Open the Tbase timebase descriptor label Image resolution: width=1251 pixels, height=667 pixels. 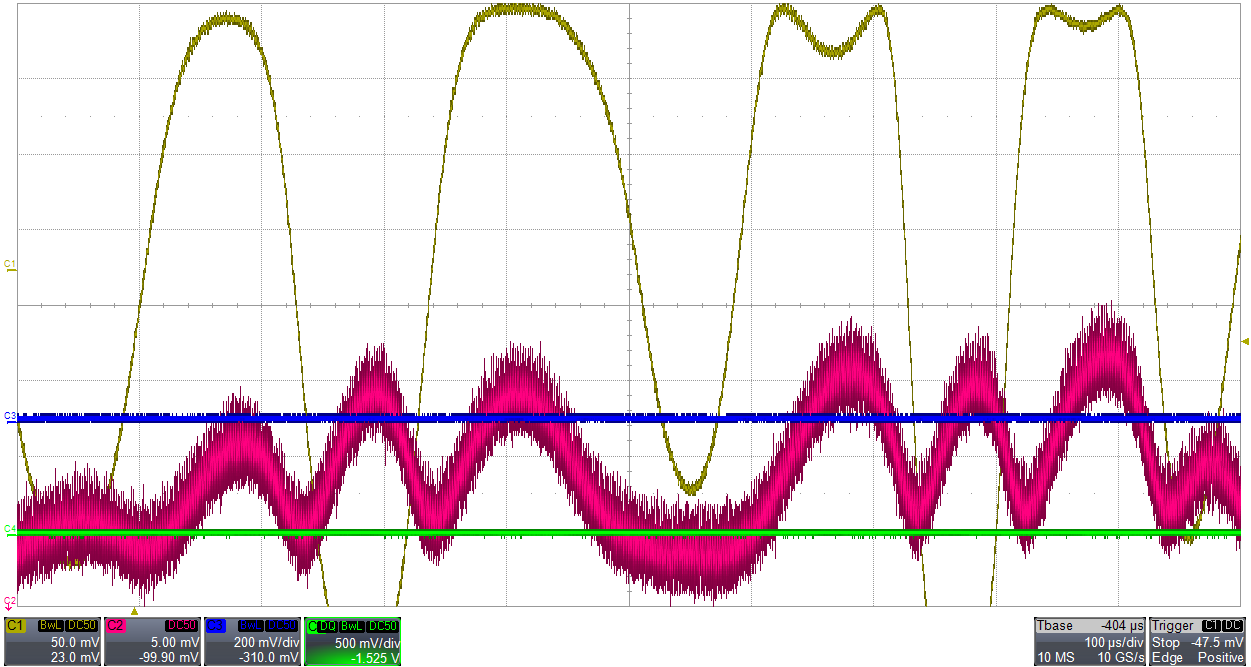tap(1057, 626)
